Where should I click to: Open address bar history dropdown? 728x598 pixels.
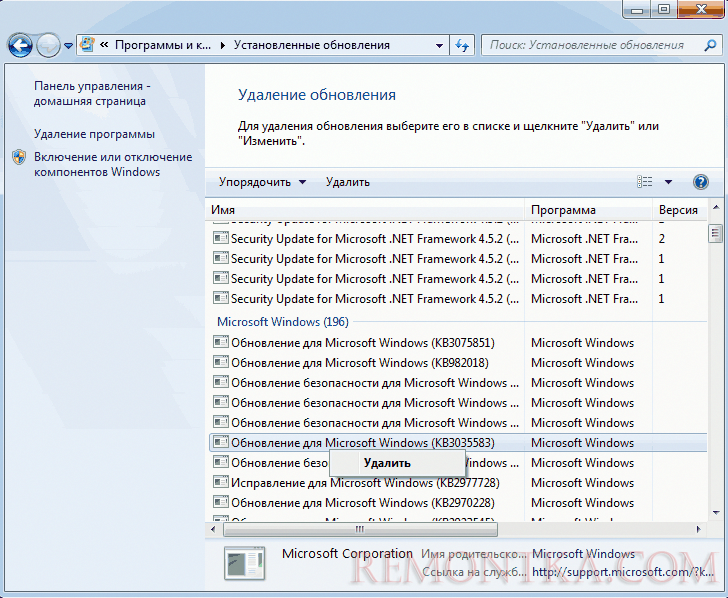[439, 46]
